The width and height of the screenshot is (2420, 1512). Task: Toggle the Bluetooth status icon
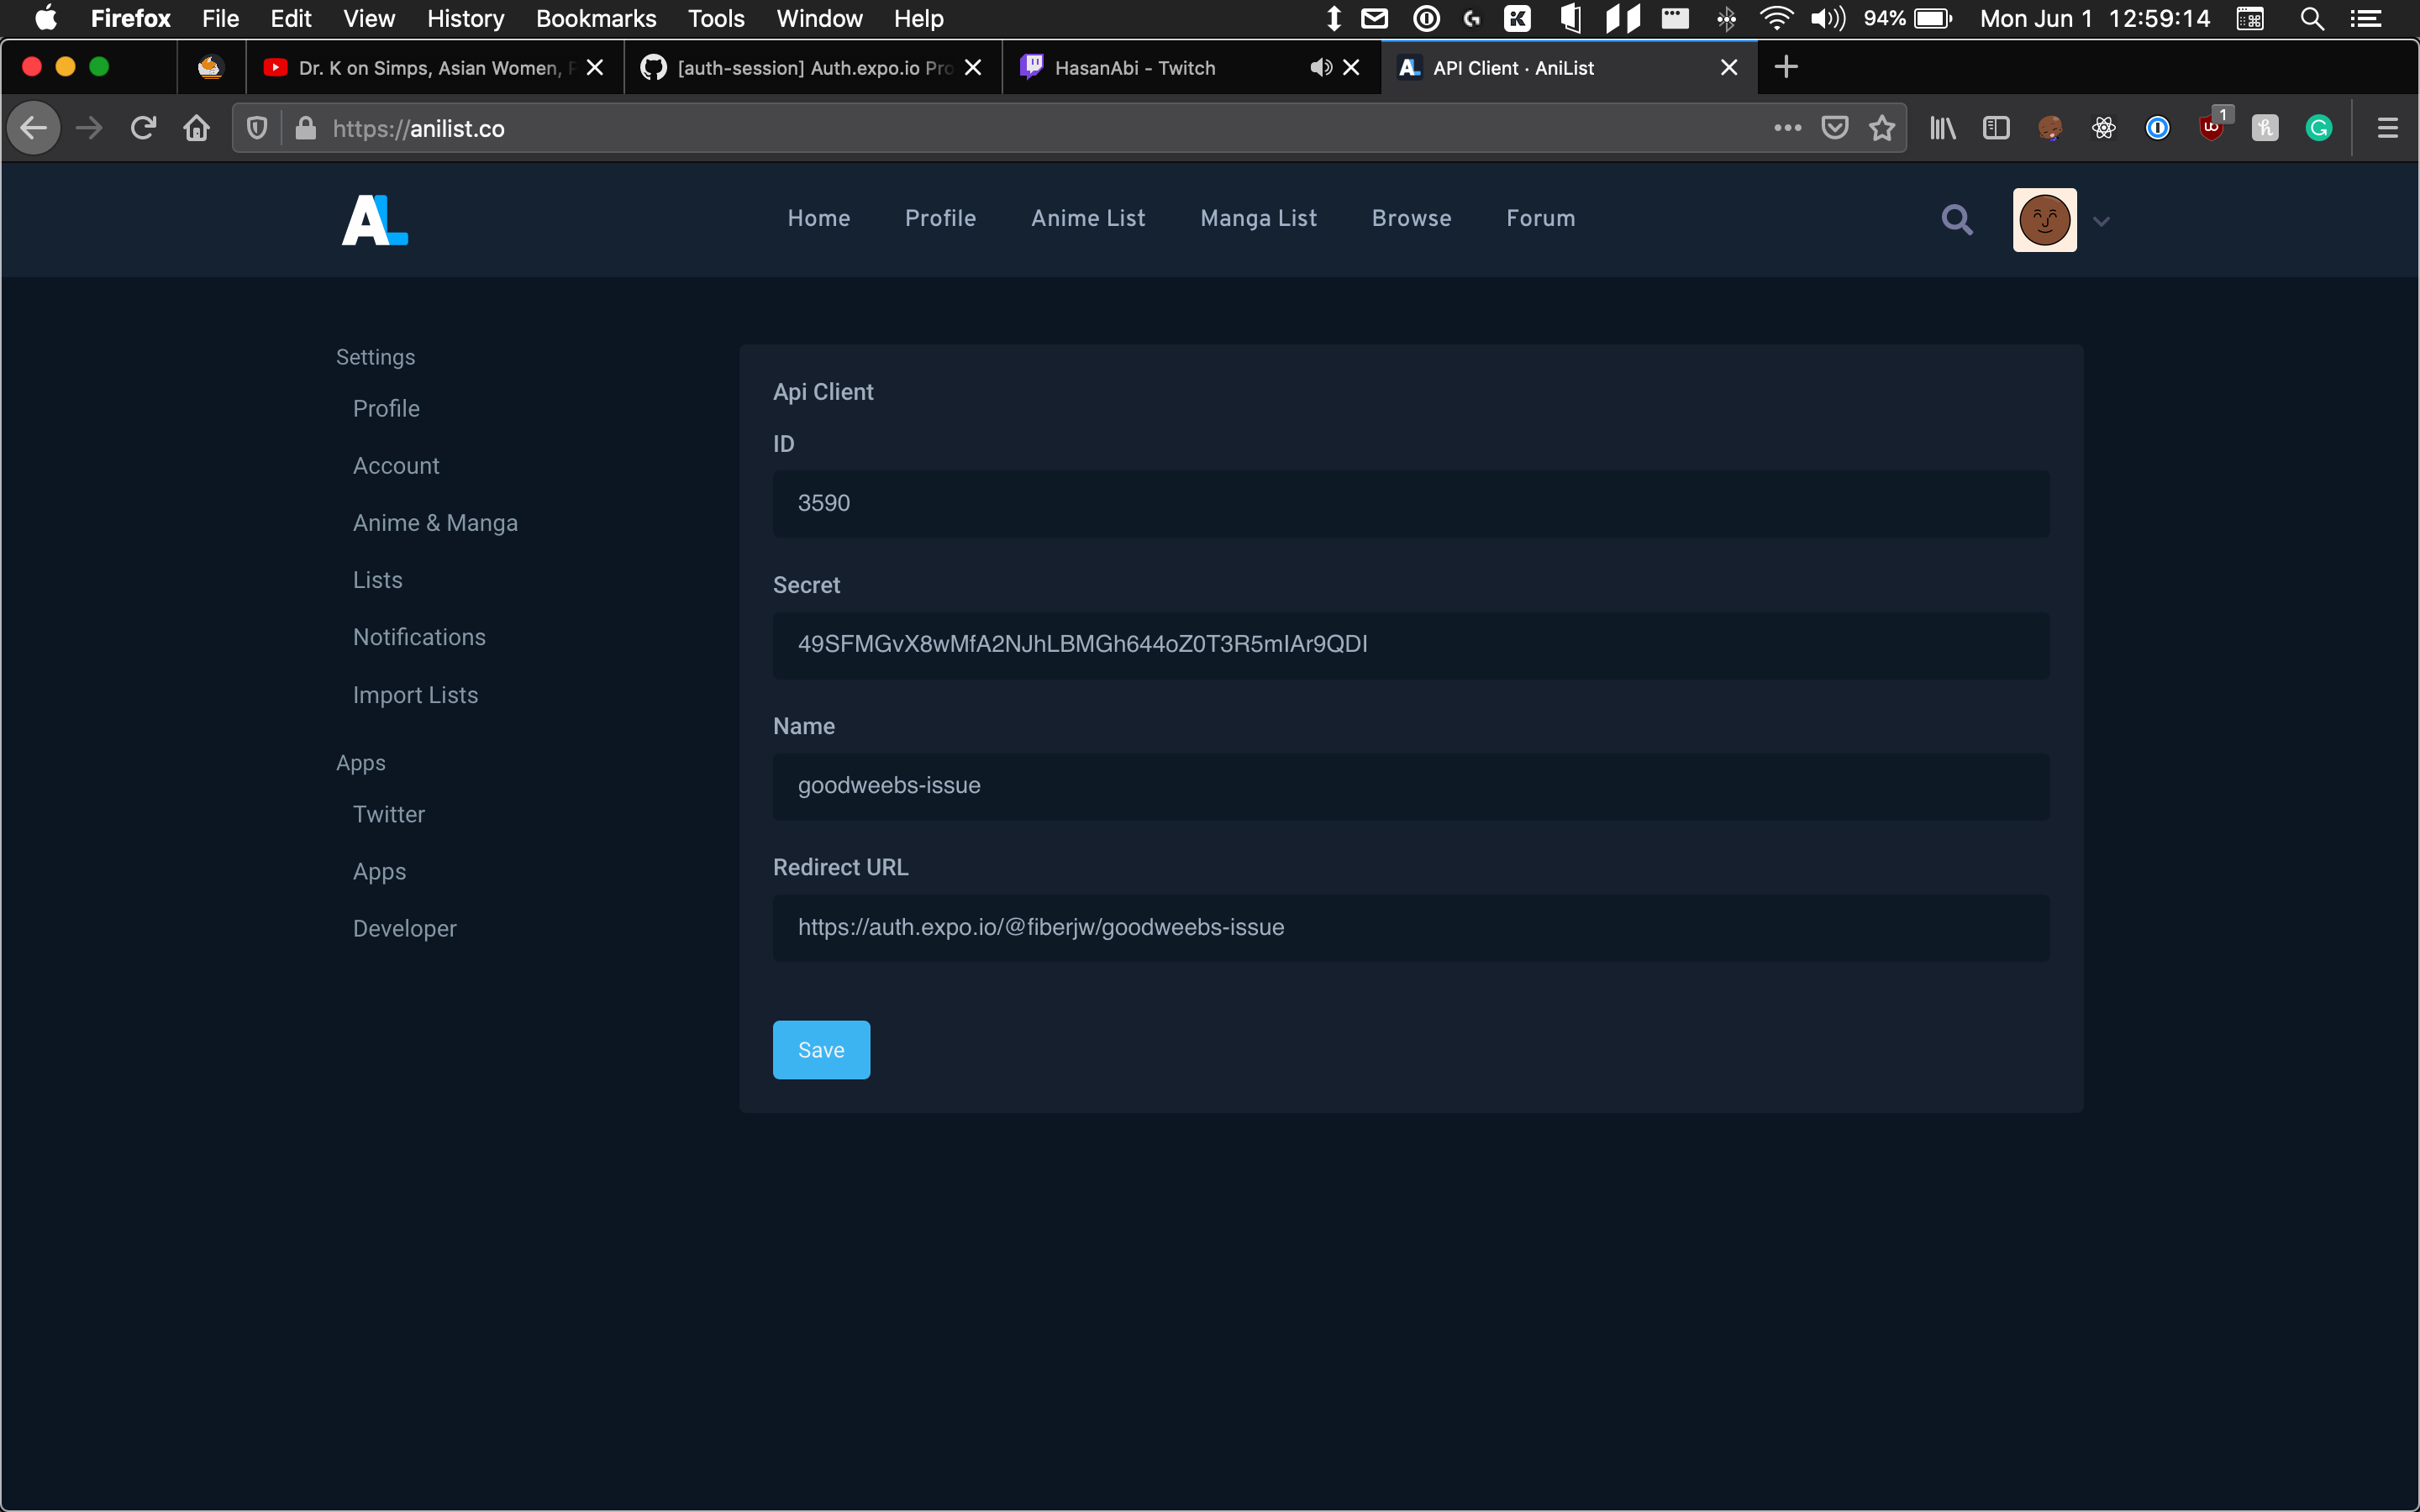point(1727,18)
